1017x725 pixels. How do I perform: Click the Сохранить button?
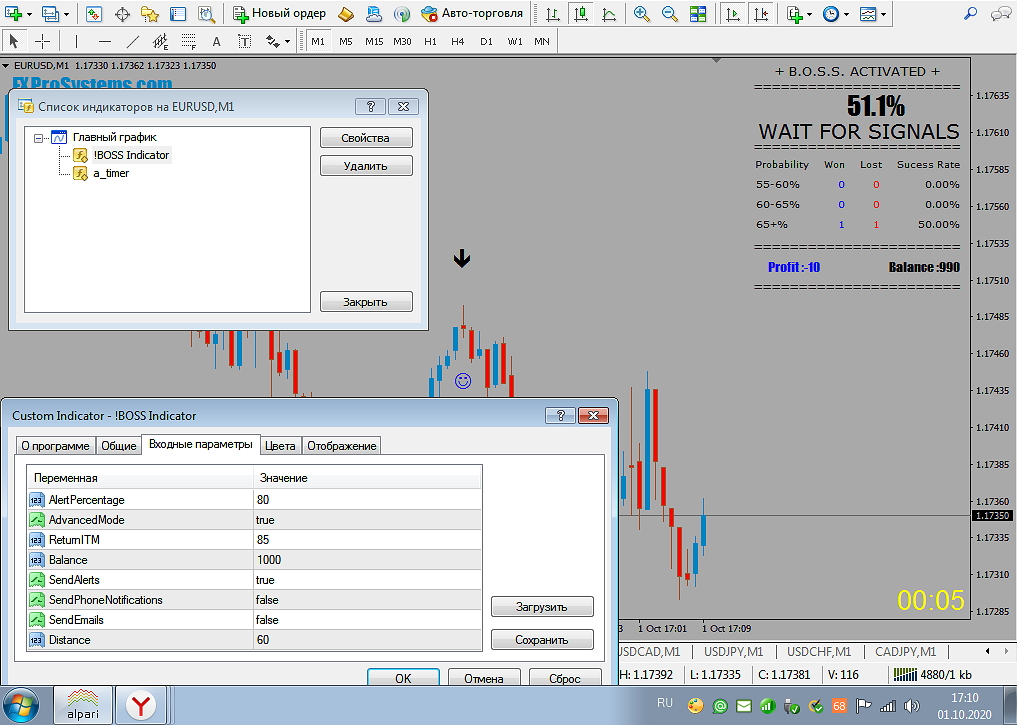(x=542, y=640)
